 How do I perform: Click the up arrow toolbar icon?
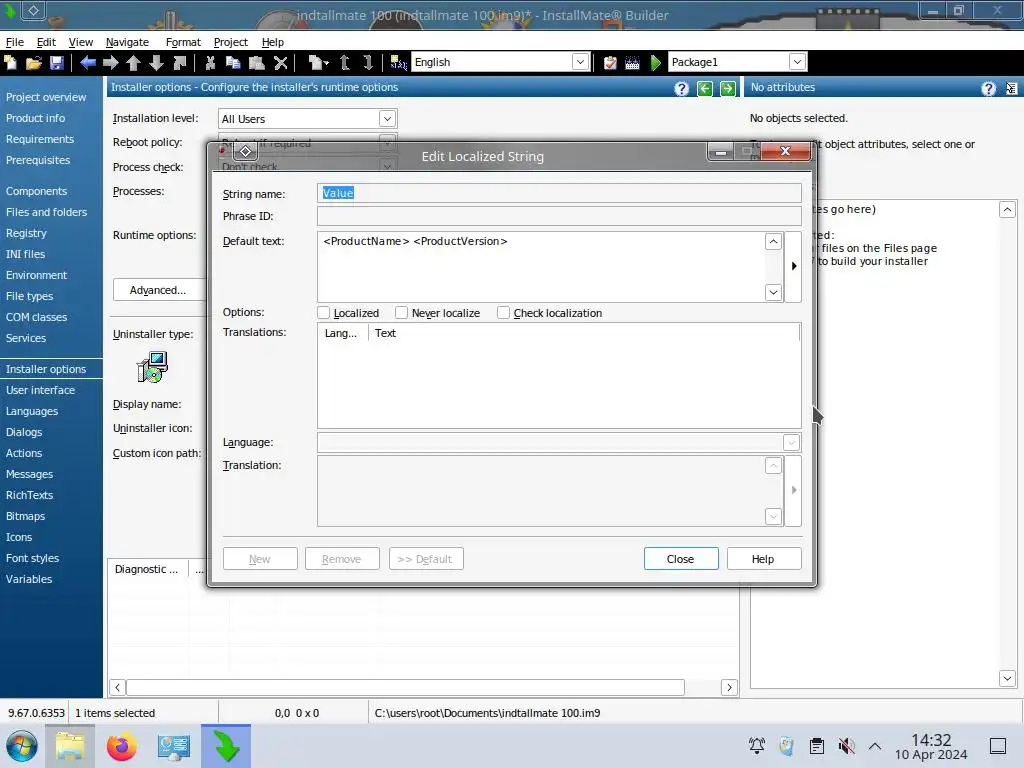[x=133, y=63]
